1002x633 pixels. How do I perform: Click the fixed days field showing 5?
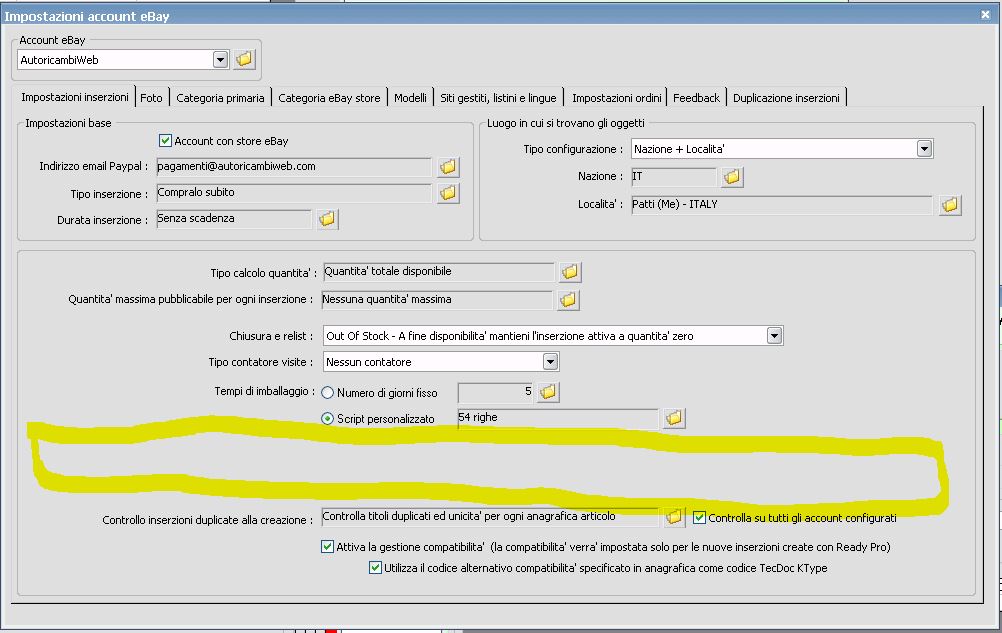[x=495, y=392]
